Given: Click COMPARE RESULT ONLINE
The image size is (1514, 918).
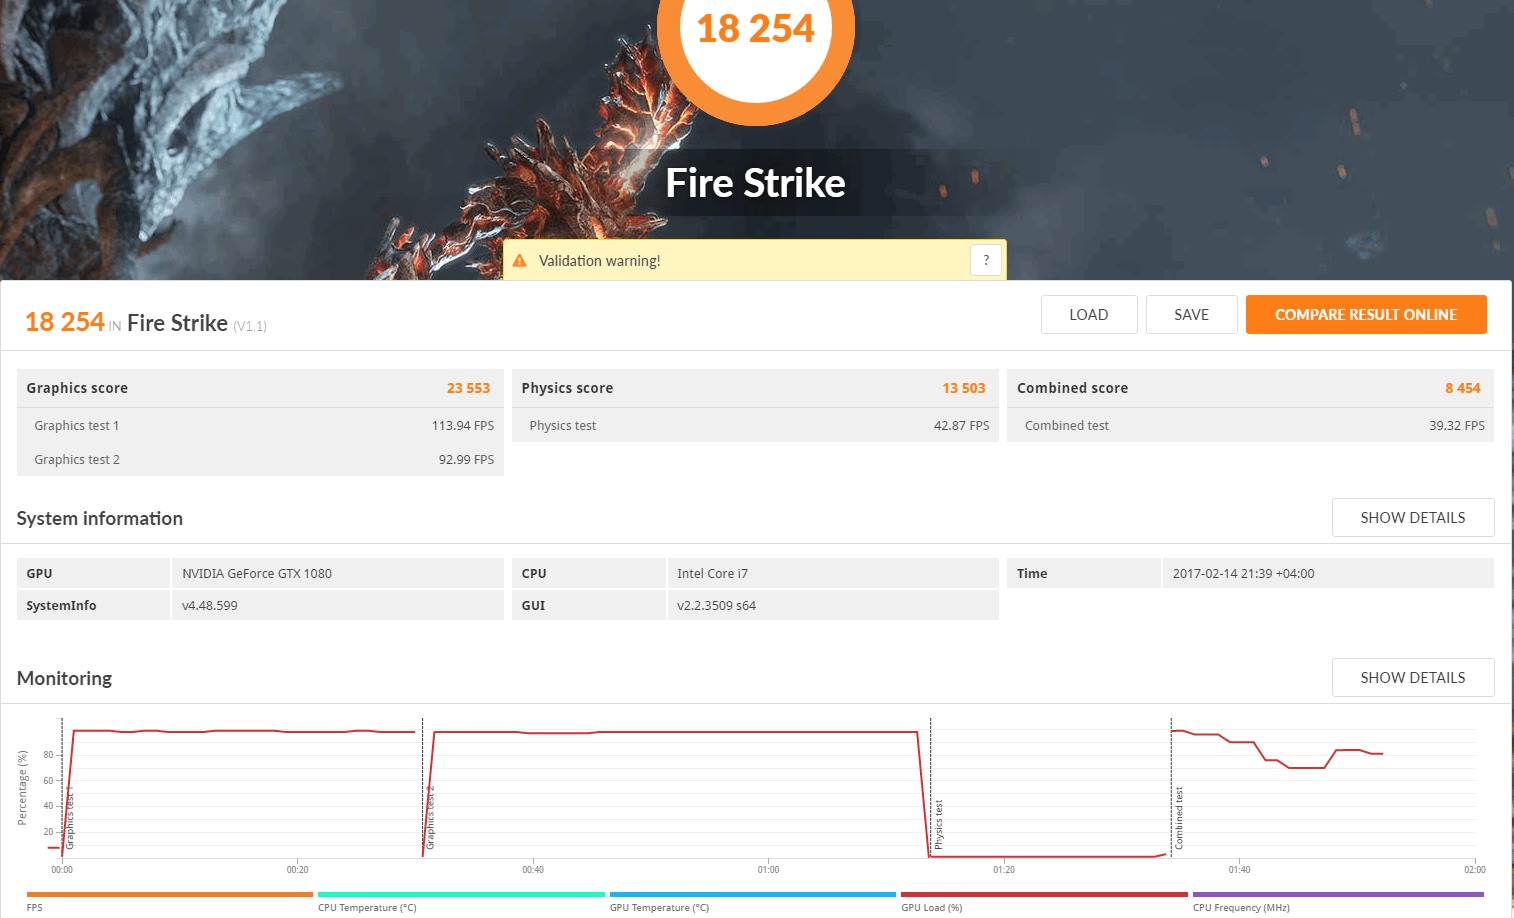Looking at the screenshot, I should tap(1366, 315).
